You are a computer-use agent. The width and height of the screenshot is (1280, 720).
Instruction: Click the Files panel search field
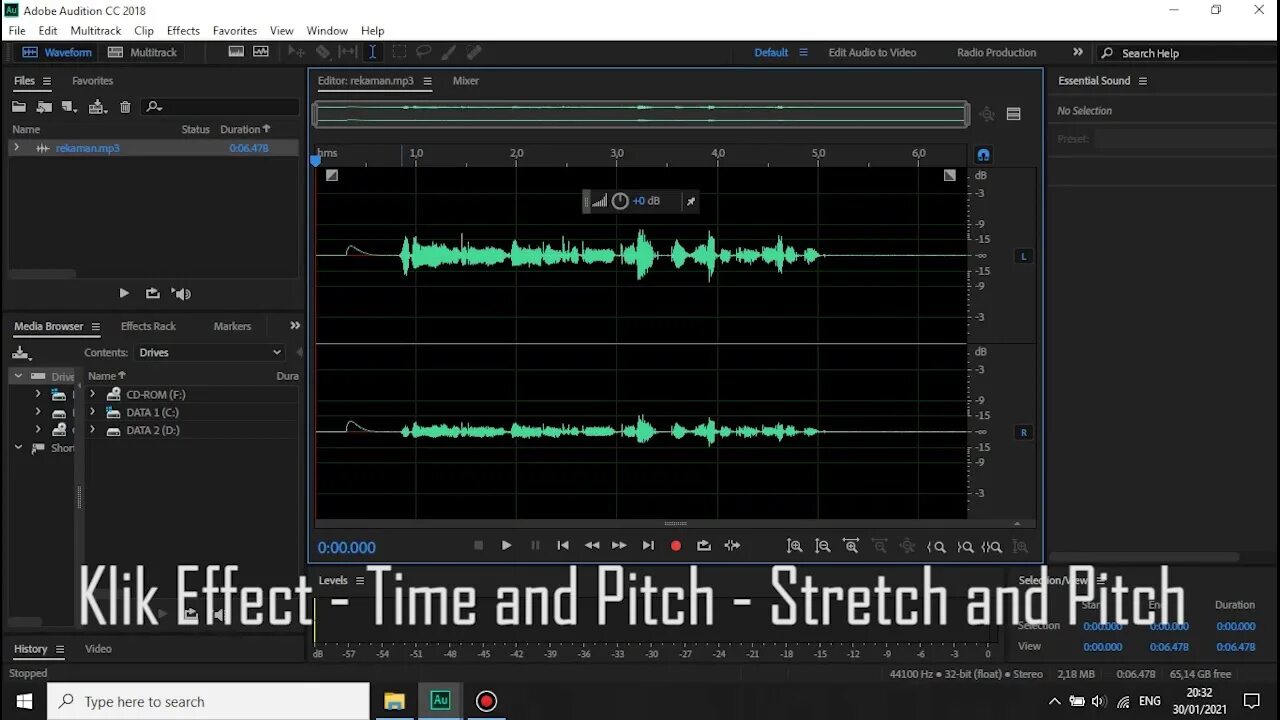coord(222,107)
